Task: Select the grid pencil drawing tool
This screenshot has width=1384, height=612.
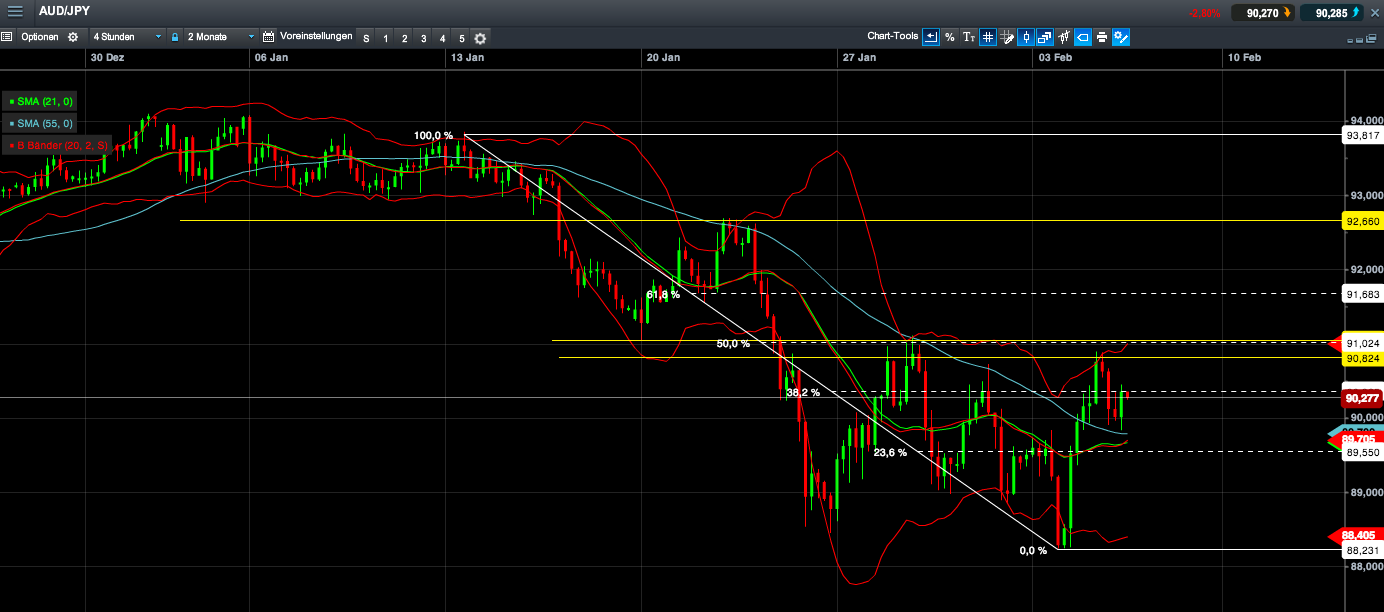Action: (x=1007, y=37)
